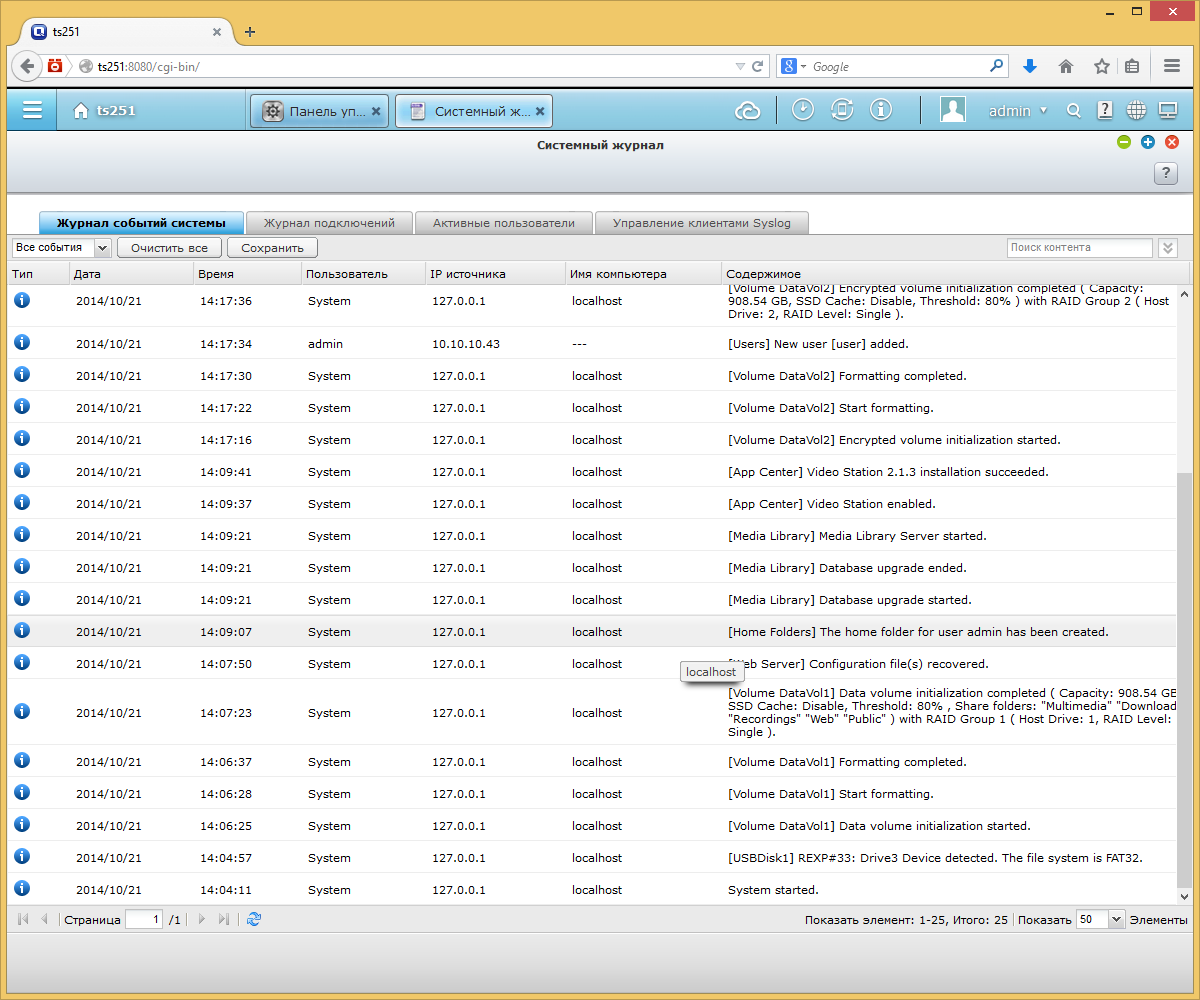Open the search engine selector dropdown
This screenshot has height=1000, width=1200.
click(x=794, y=66)
